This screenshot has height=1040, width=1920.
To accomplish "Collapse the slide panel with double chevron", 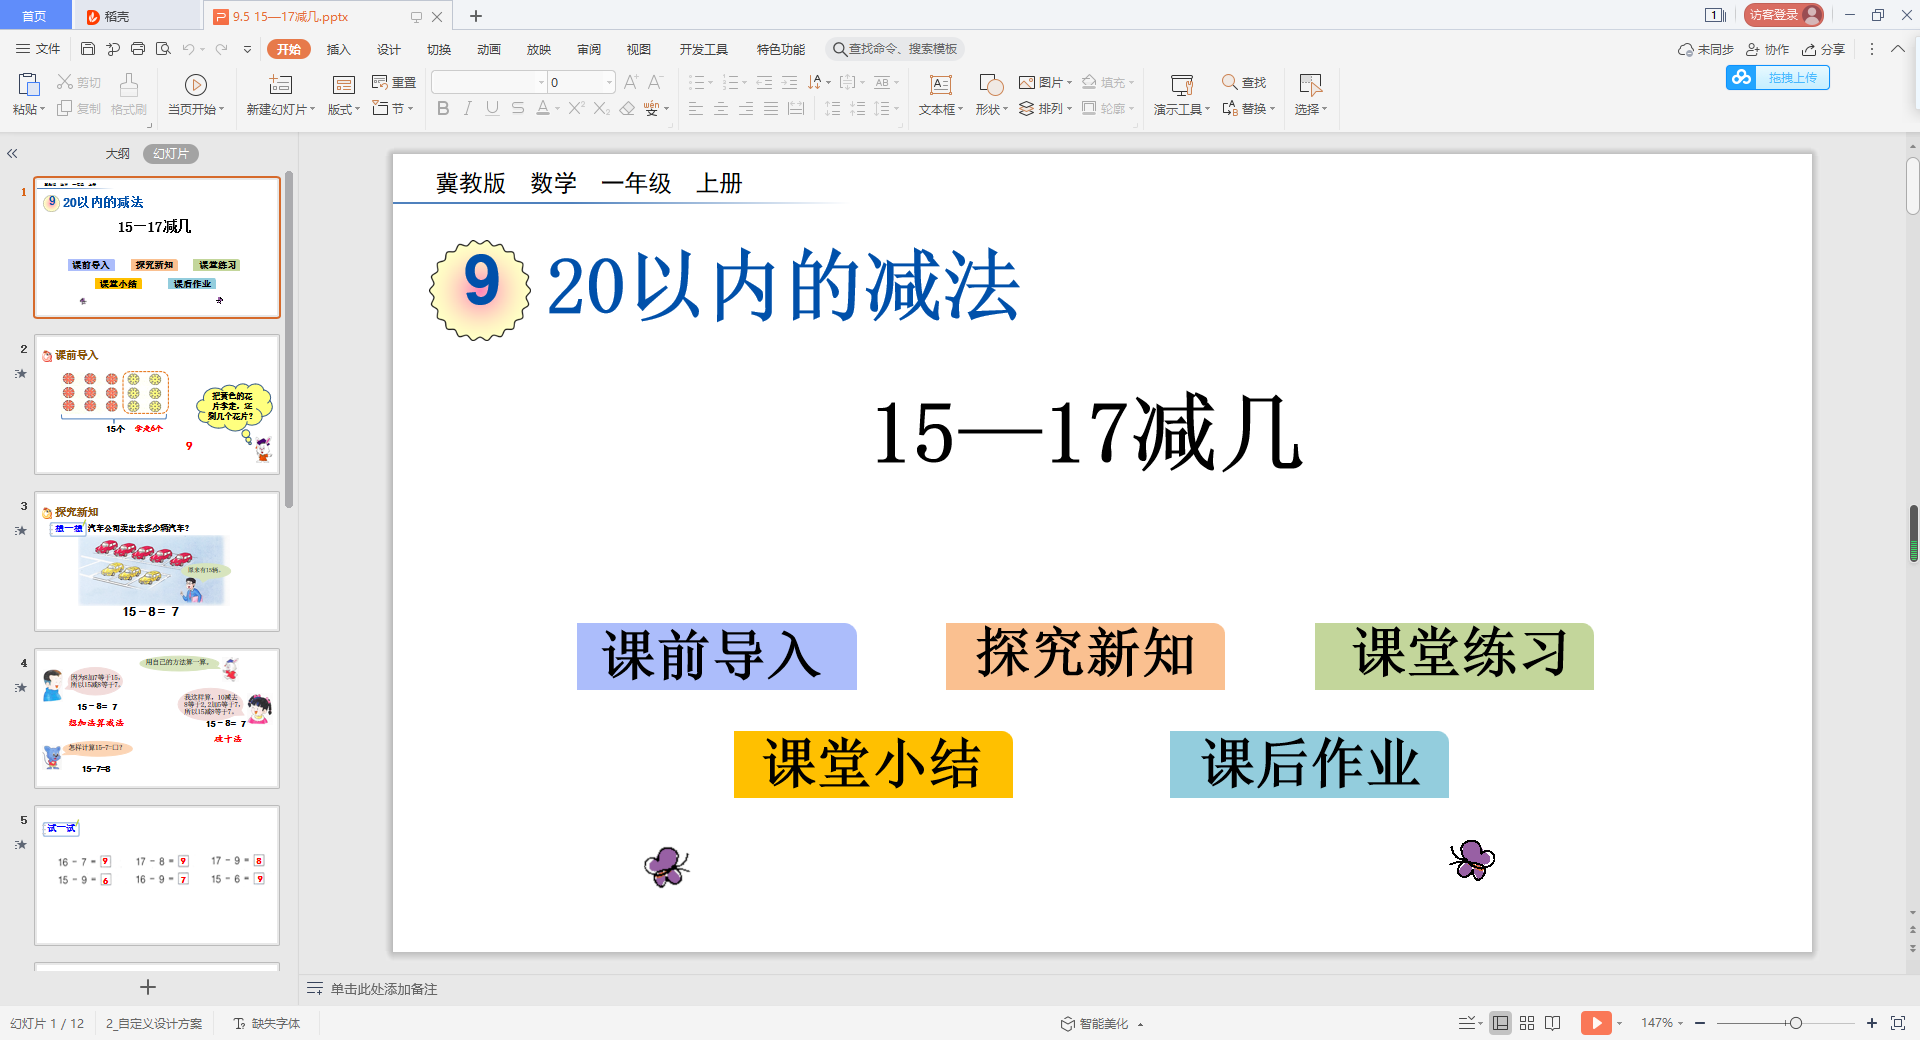I will 12,154.
